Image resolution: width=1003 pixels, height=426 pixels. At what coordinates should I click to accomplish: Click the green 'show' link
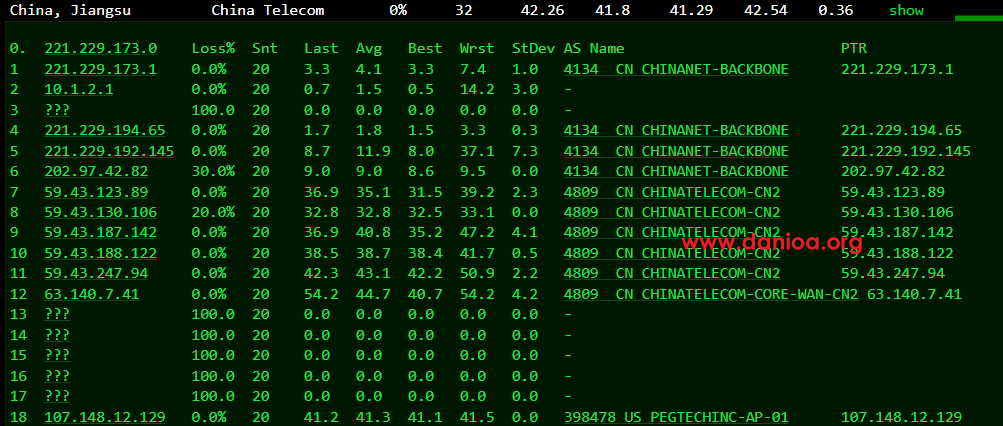(906, 11)
